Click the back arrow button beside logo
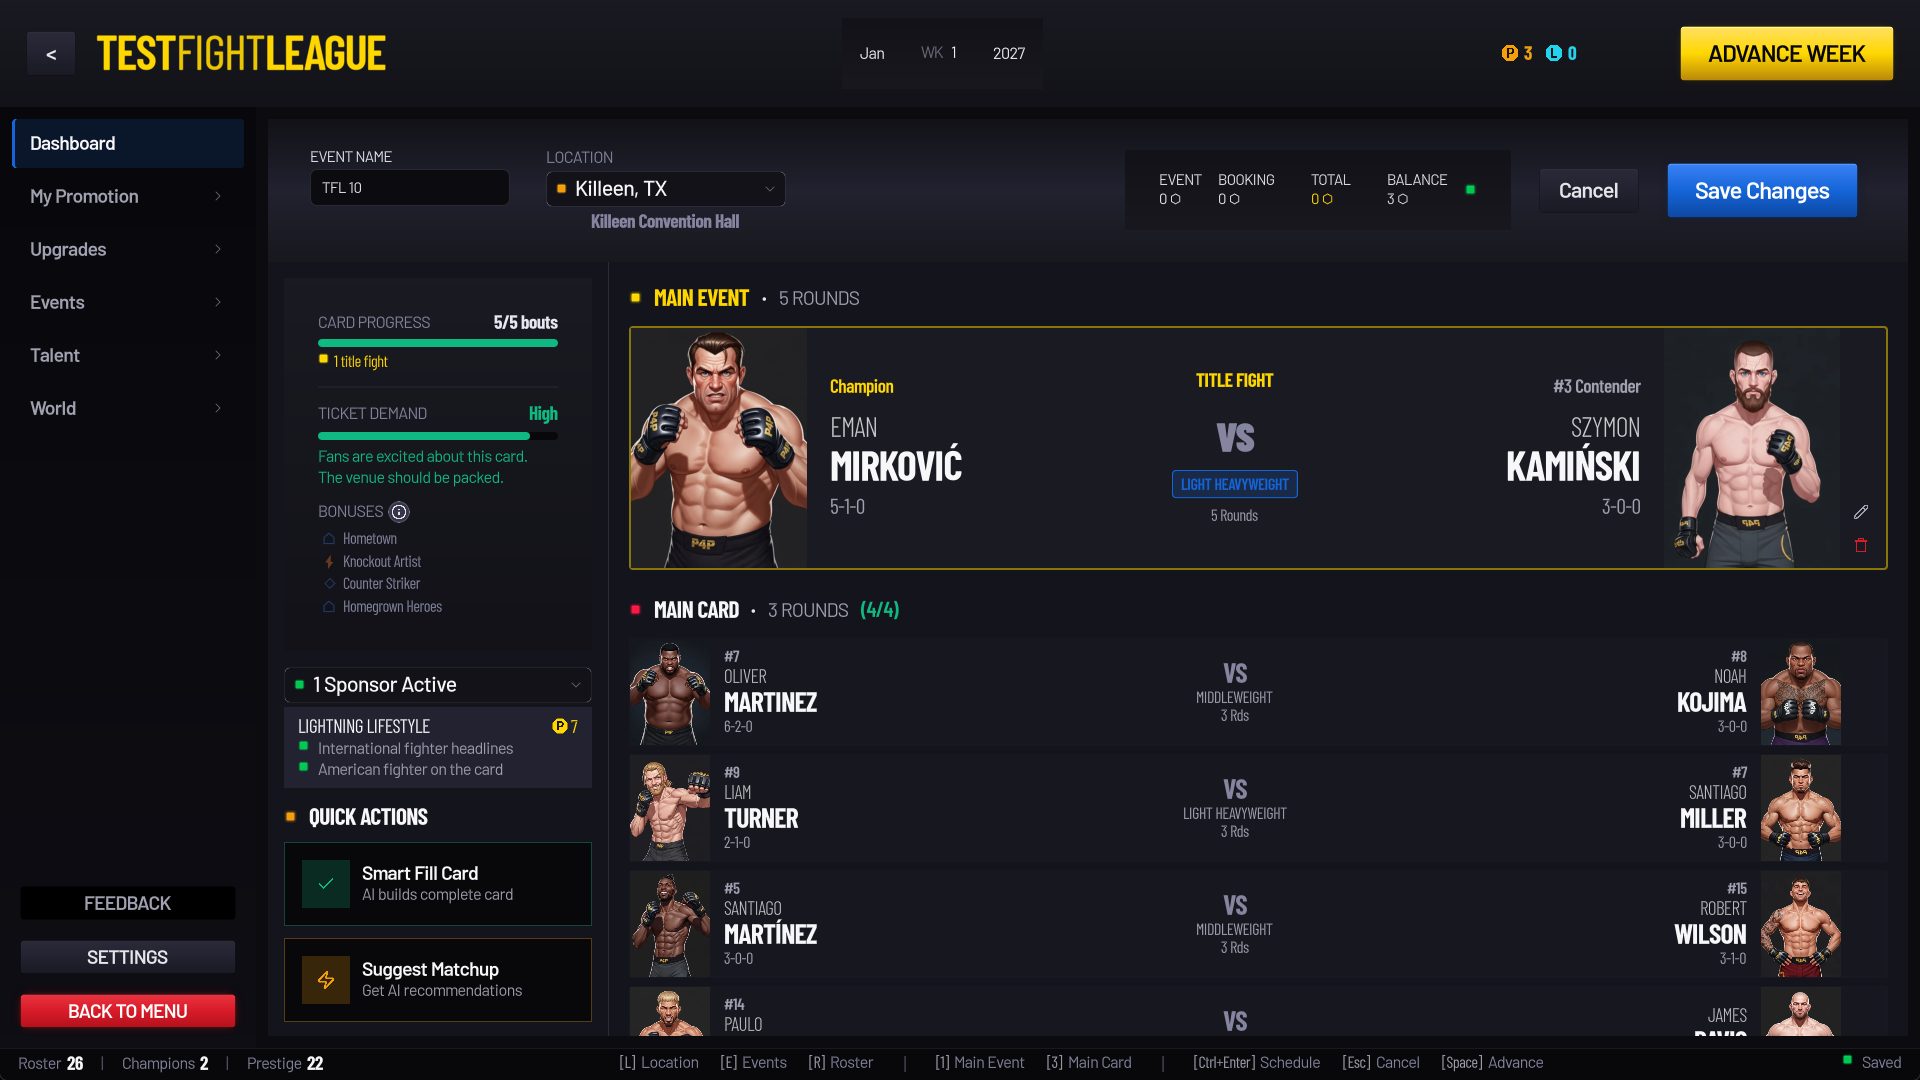This screenshot has width=1920, height=1080. tap(51, 54)
